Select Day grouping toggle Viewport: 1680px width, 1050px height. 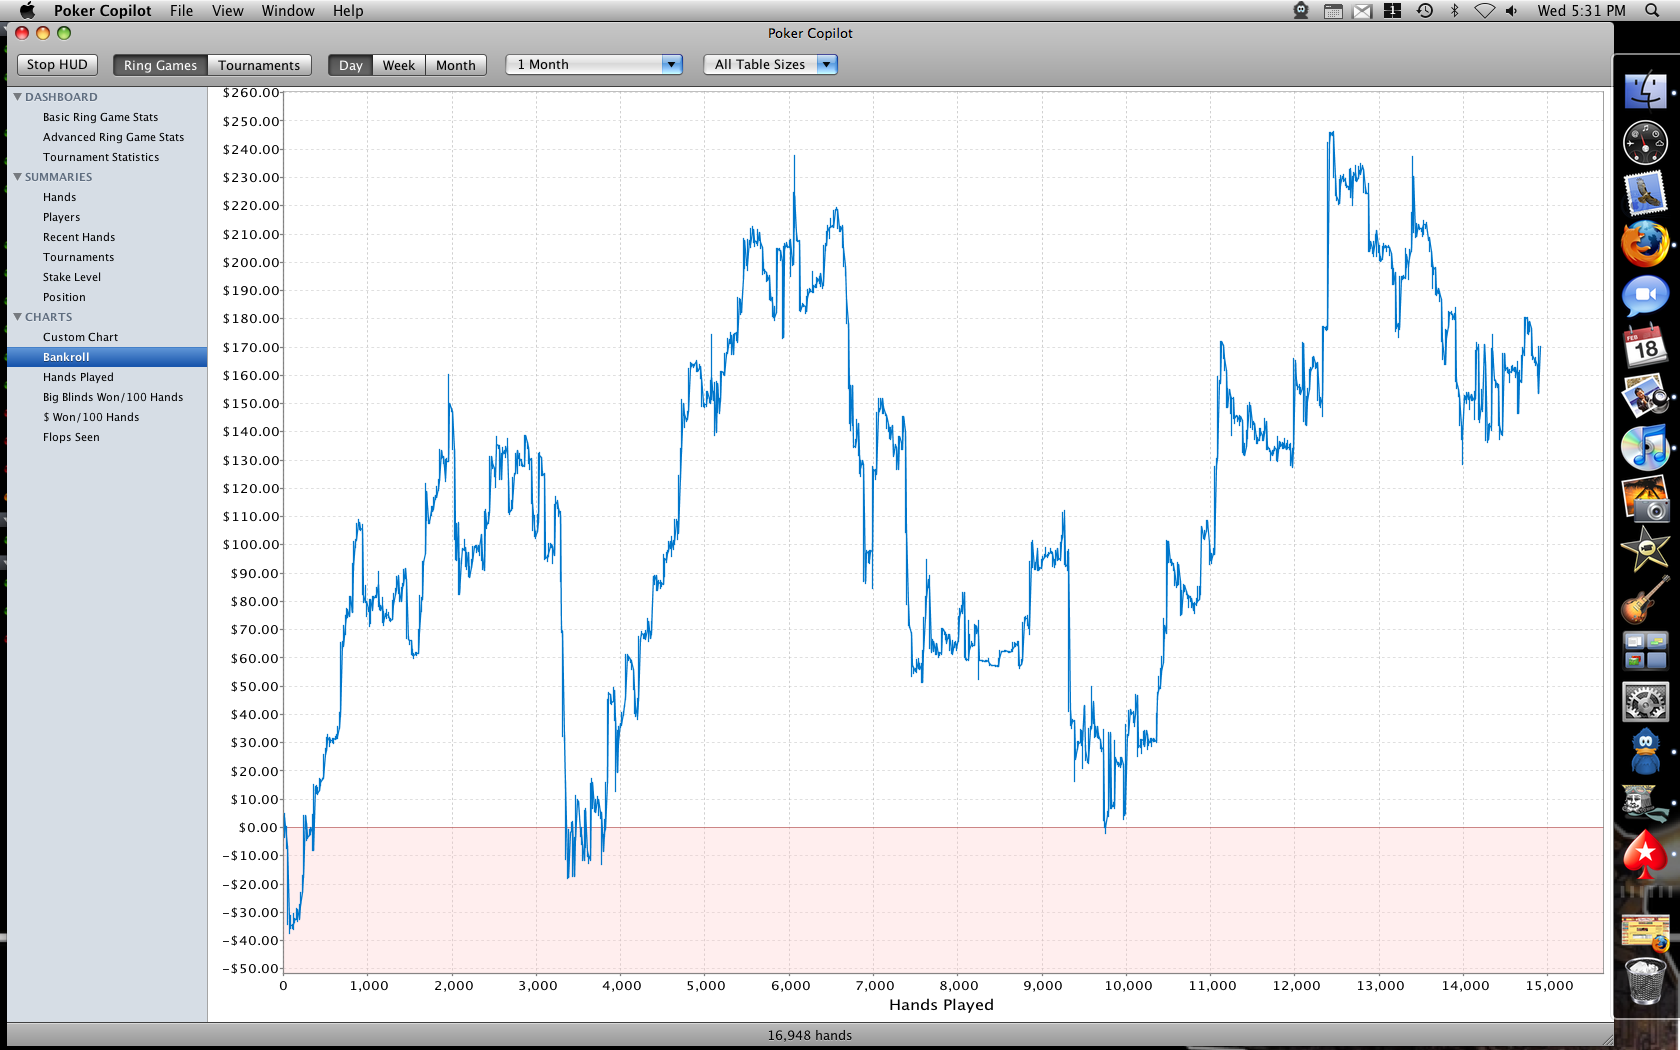(x=350, y=65)
